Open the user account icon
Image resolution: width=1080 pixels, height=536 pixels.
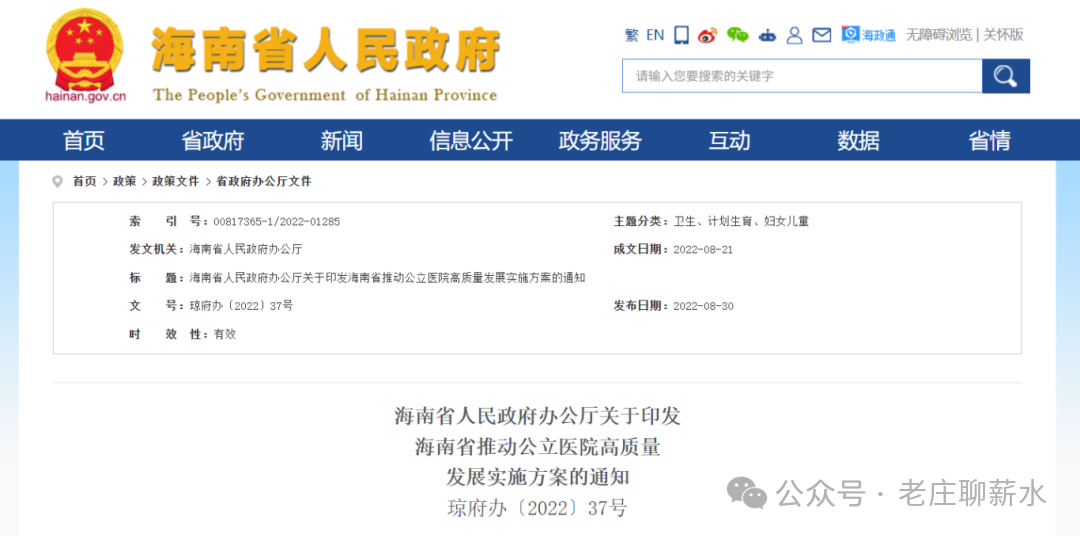coord(794,35)
